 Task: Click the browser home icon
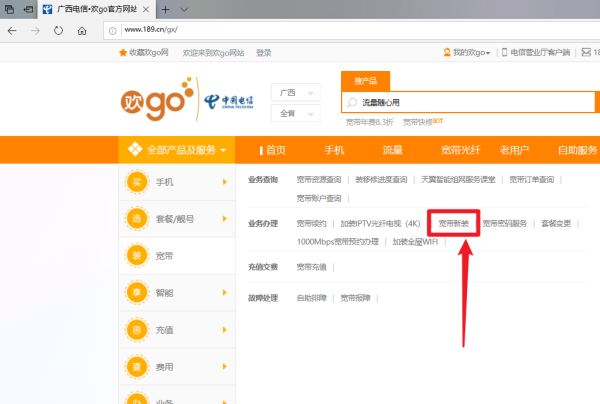click(x=82, y=30)
